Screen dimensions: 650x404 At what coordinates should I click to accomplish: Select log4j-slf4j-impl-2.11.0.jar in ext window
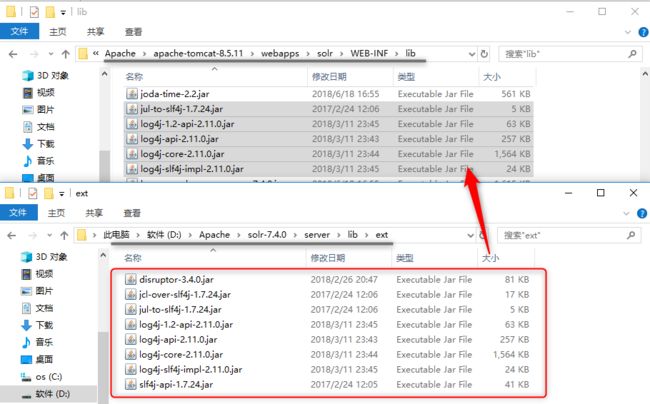[327, 370]
